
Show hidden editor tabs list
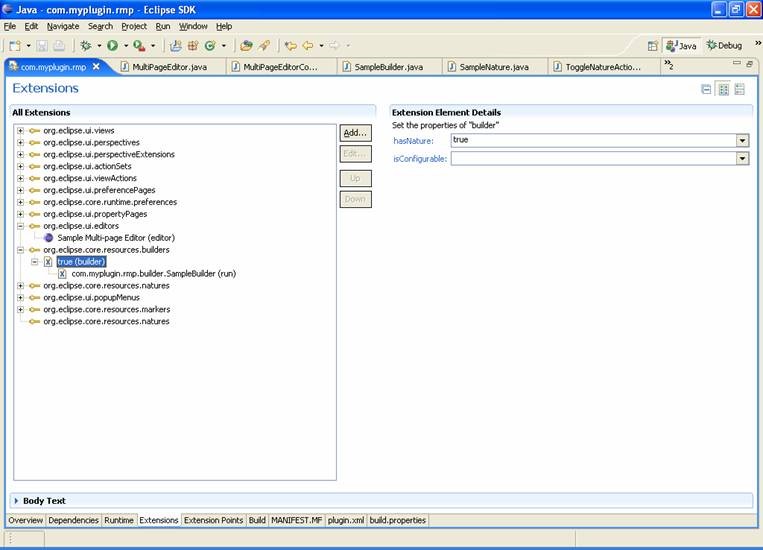(x=669, y=64)
